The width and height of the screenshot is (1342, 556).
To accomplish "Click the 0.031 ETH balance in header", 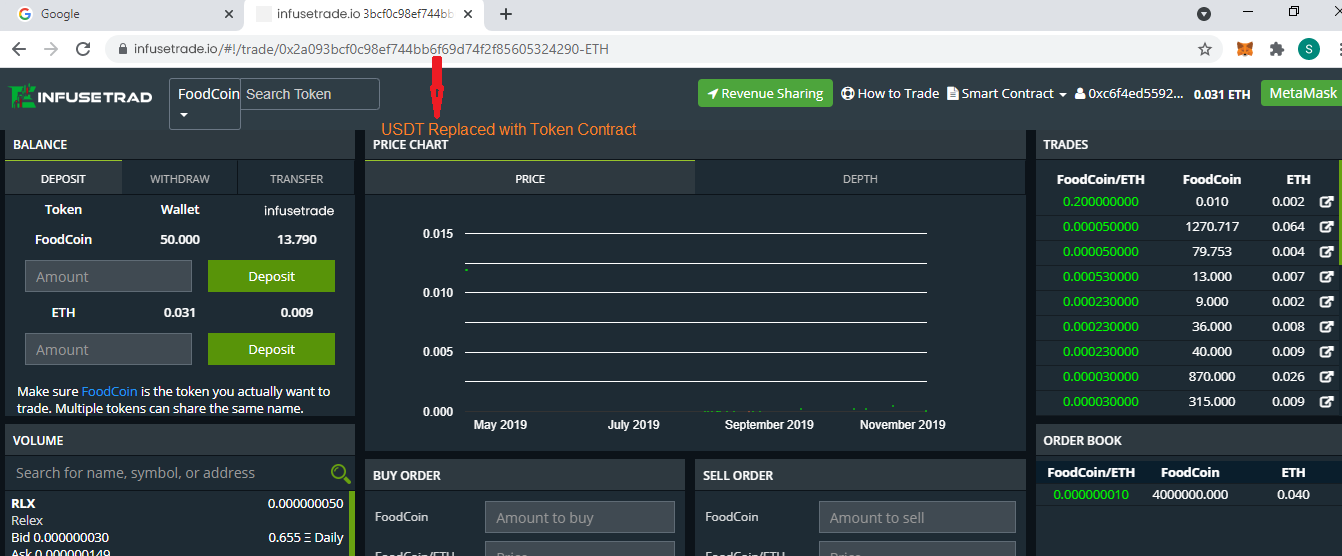I will coord(1222,94).
